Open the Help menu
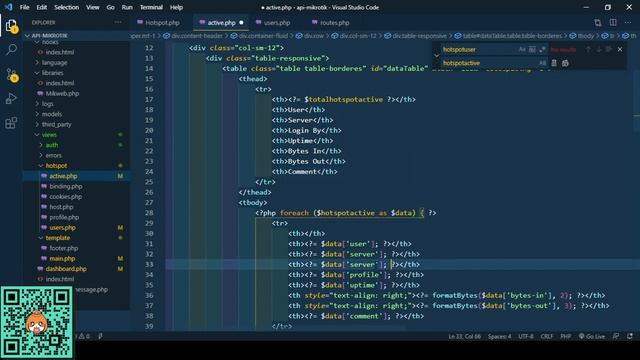This screenshot has height=360, width=640. tap(176, 7)
